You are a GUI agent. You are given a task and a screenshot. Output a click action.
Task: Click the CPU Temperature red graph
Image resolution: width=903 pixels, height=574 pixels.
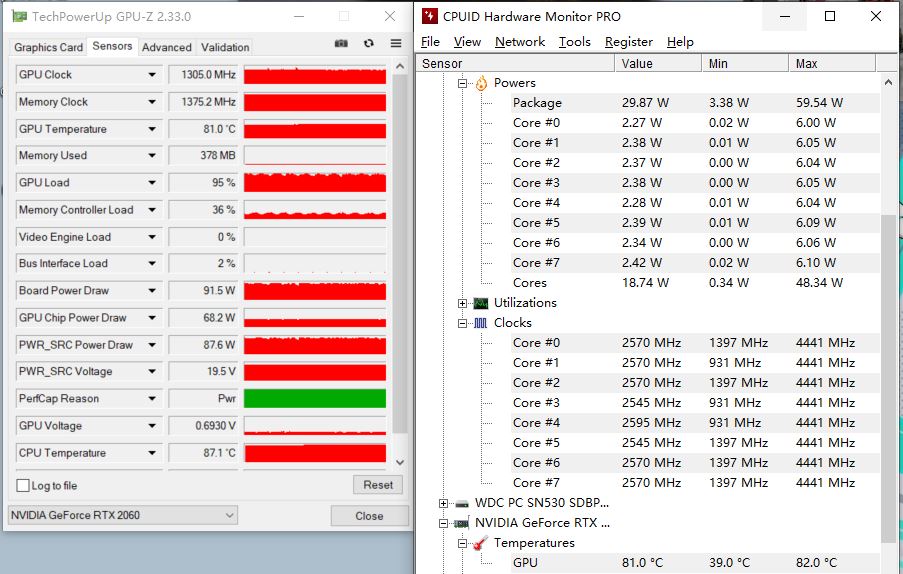[315, 453]
